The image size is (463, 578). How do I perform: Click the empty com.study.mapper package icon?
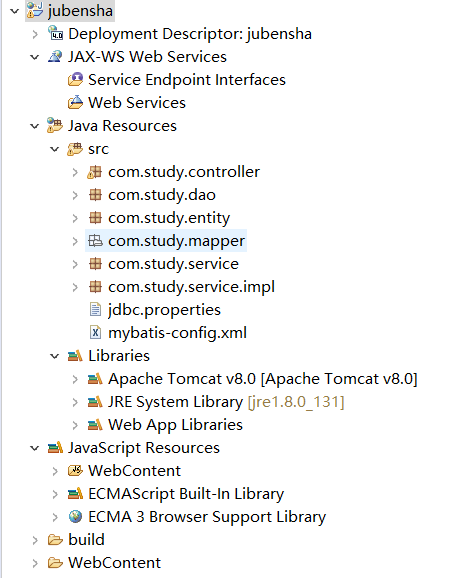coord(95,241)
